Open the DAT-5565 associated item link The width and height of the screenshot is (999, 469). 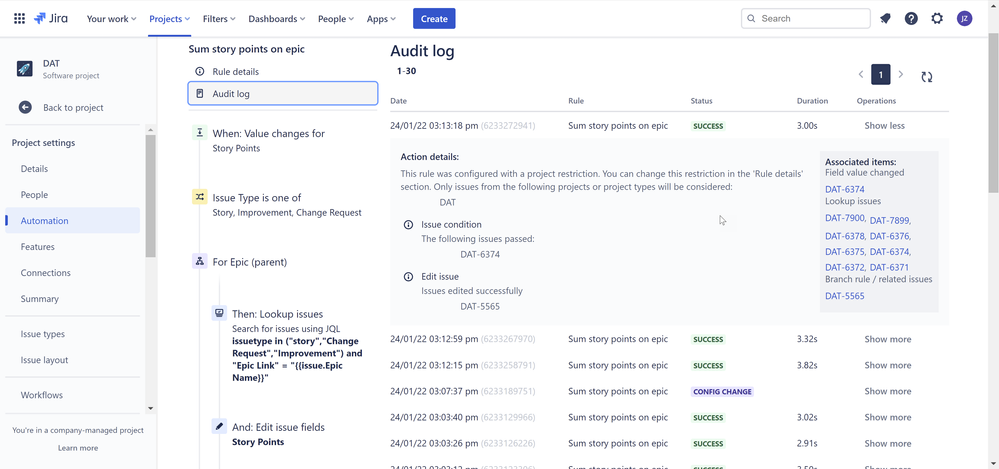[845, 296]
